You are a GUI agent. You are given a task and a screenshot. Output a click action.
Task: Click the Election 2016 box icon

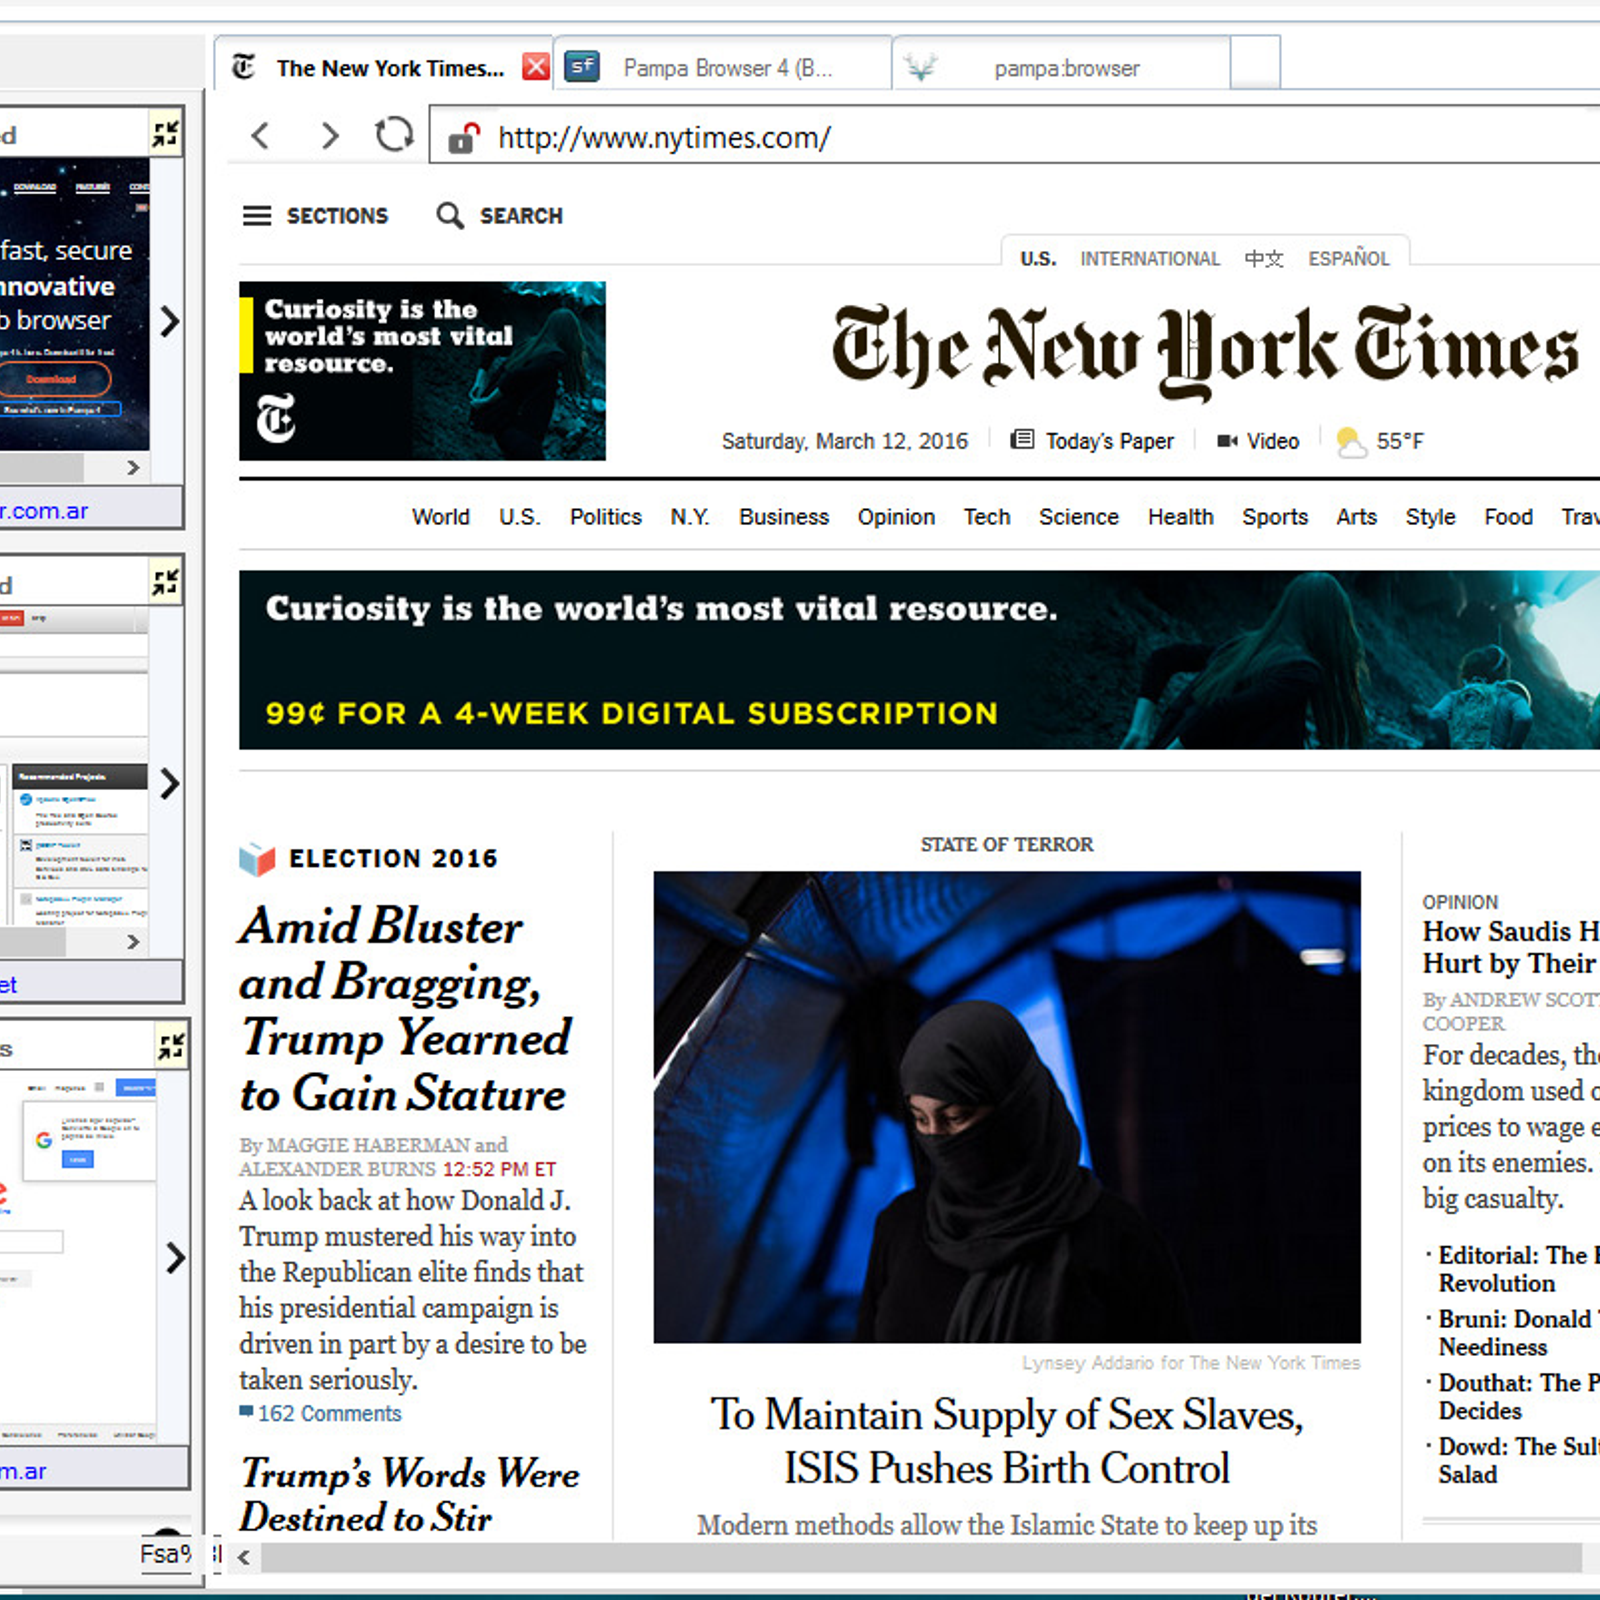pyautogui.click(x=257, y=859)
